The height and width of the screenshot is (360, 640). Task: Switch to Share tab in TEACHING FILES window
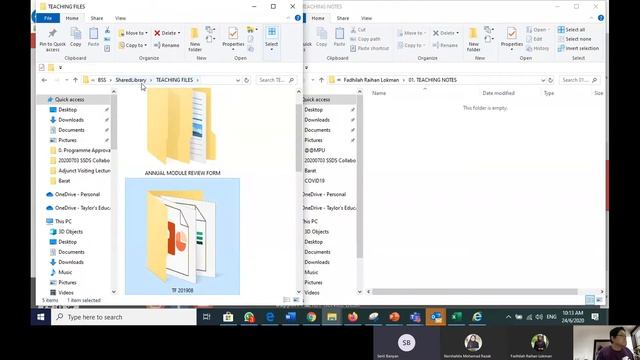[97, 18]
